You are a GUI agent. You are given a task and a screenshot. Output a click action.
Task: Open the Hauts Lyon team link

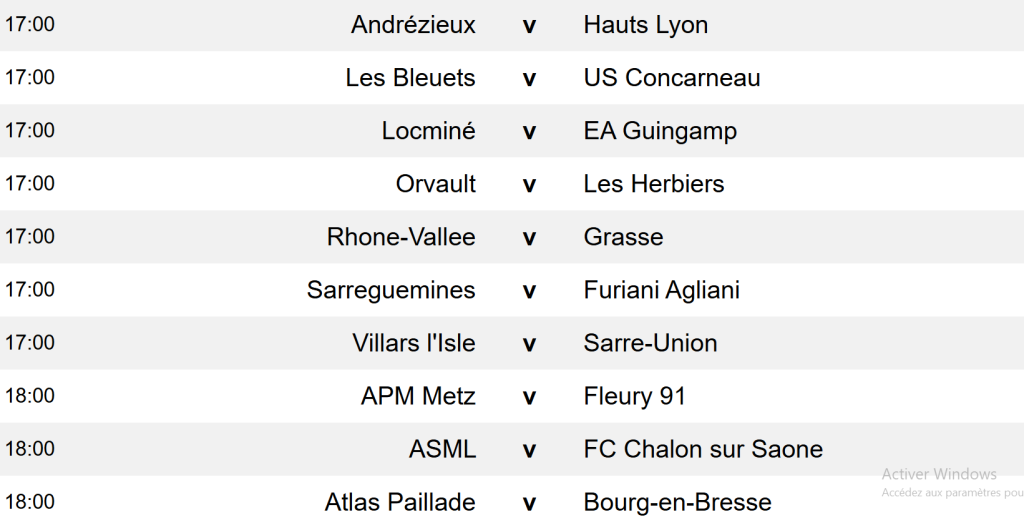pyautogui.click(x=645, y=25)
